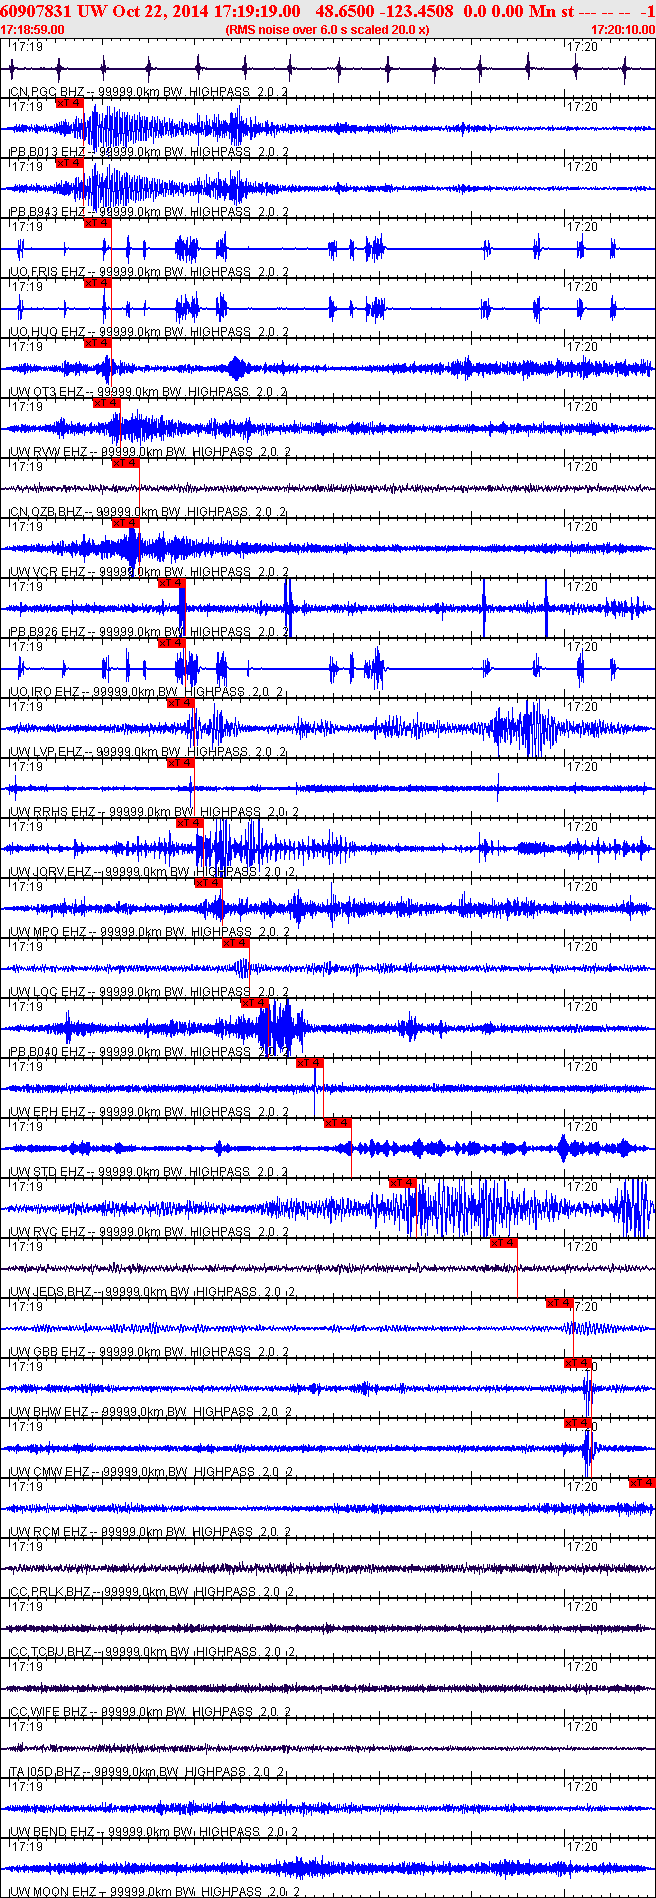Select the red pick flag on PB.B926 trace

(x=171, y=582)
